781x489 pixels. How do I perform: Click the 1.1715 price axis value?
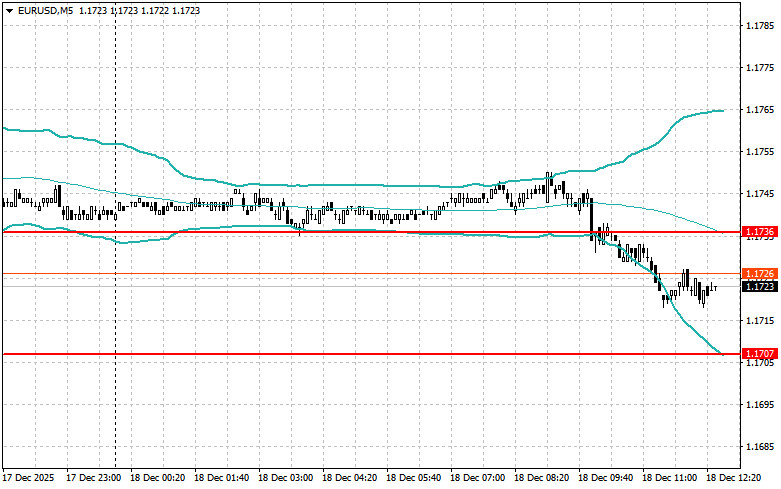[x=760, y=320]
